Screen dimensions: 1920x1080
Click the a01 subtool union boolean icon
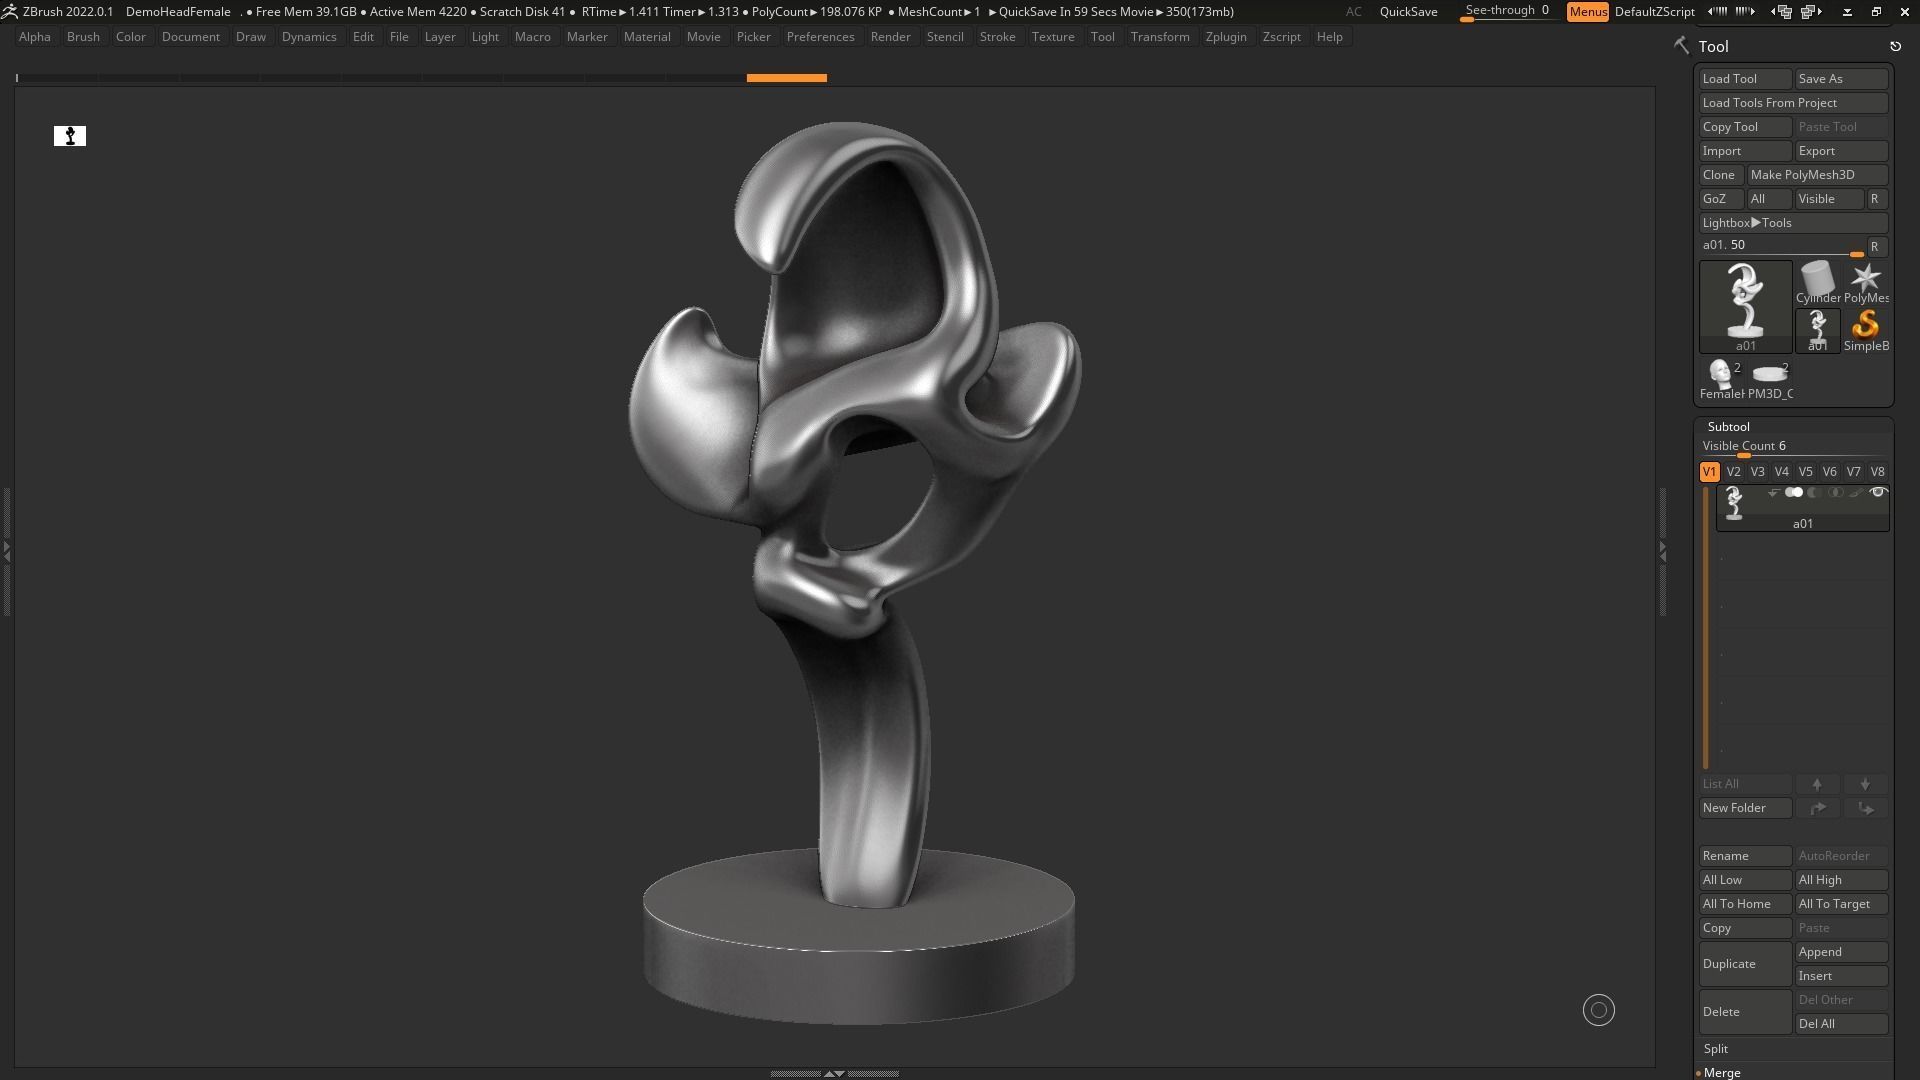click(x=1794, y=493)
